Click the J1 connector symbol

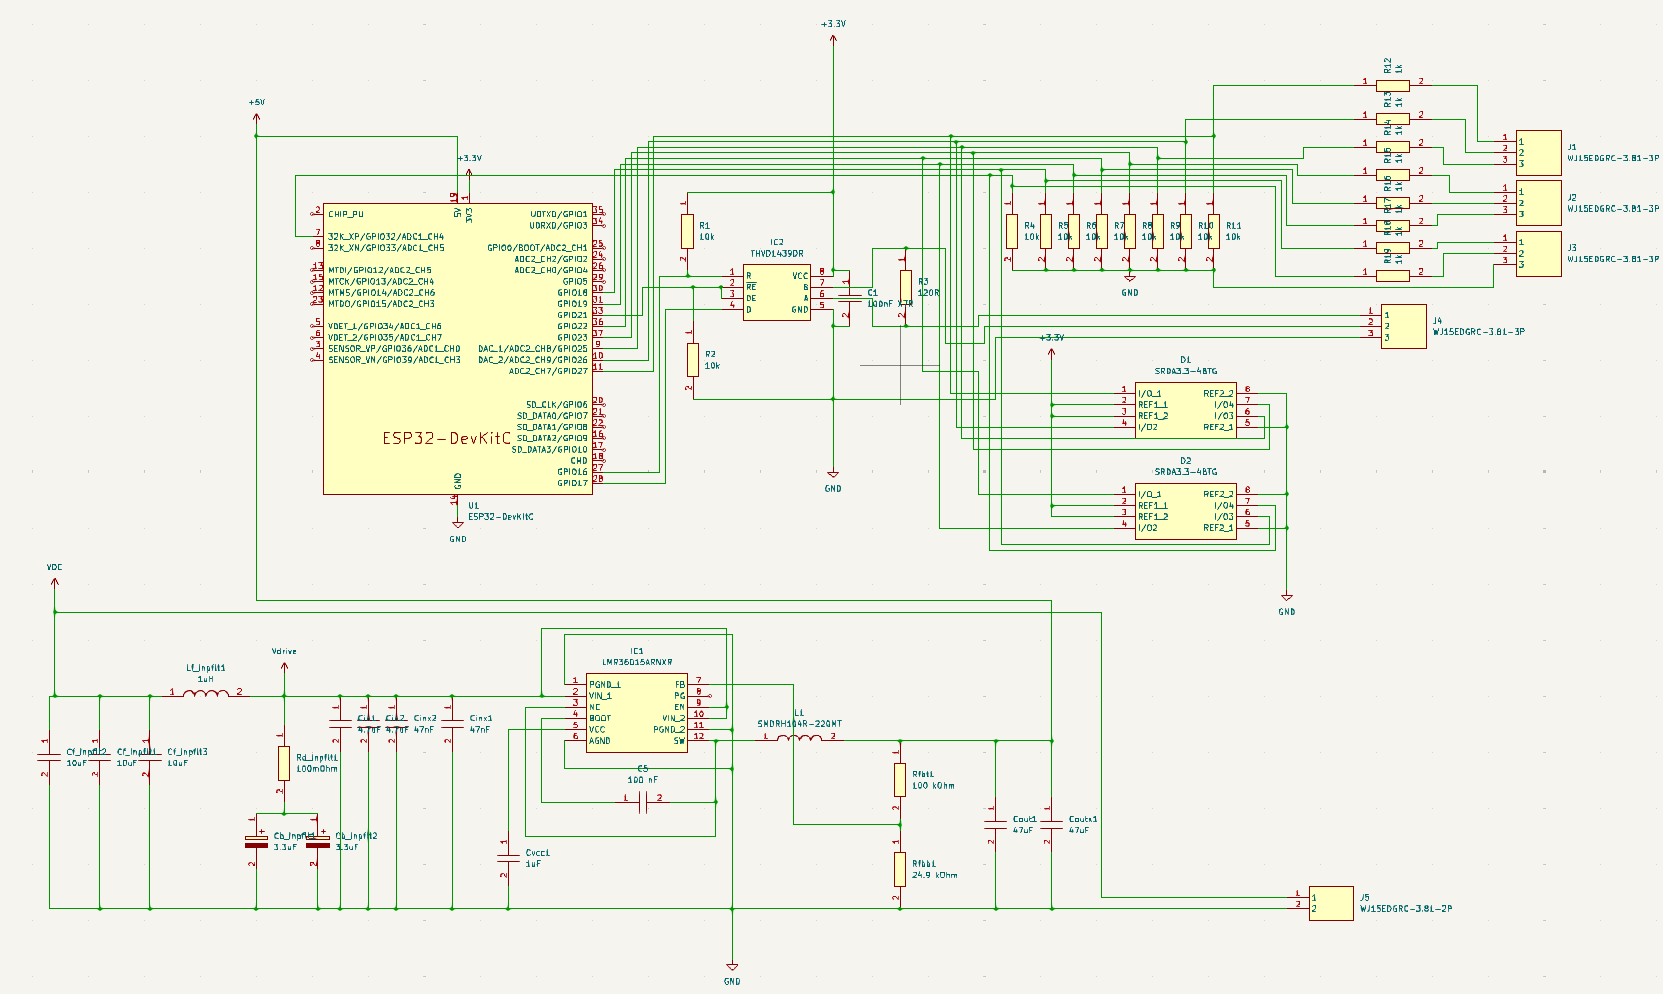pyautogui.click(x=1538, y=152)
